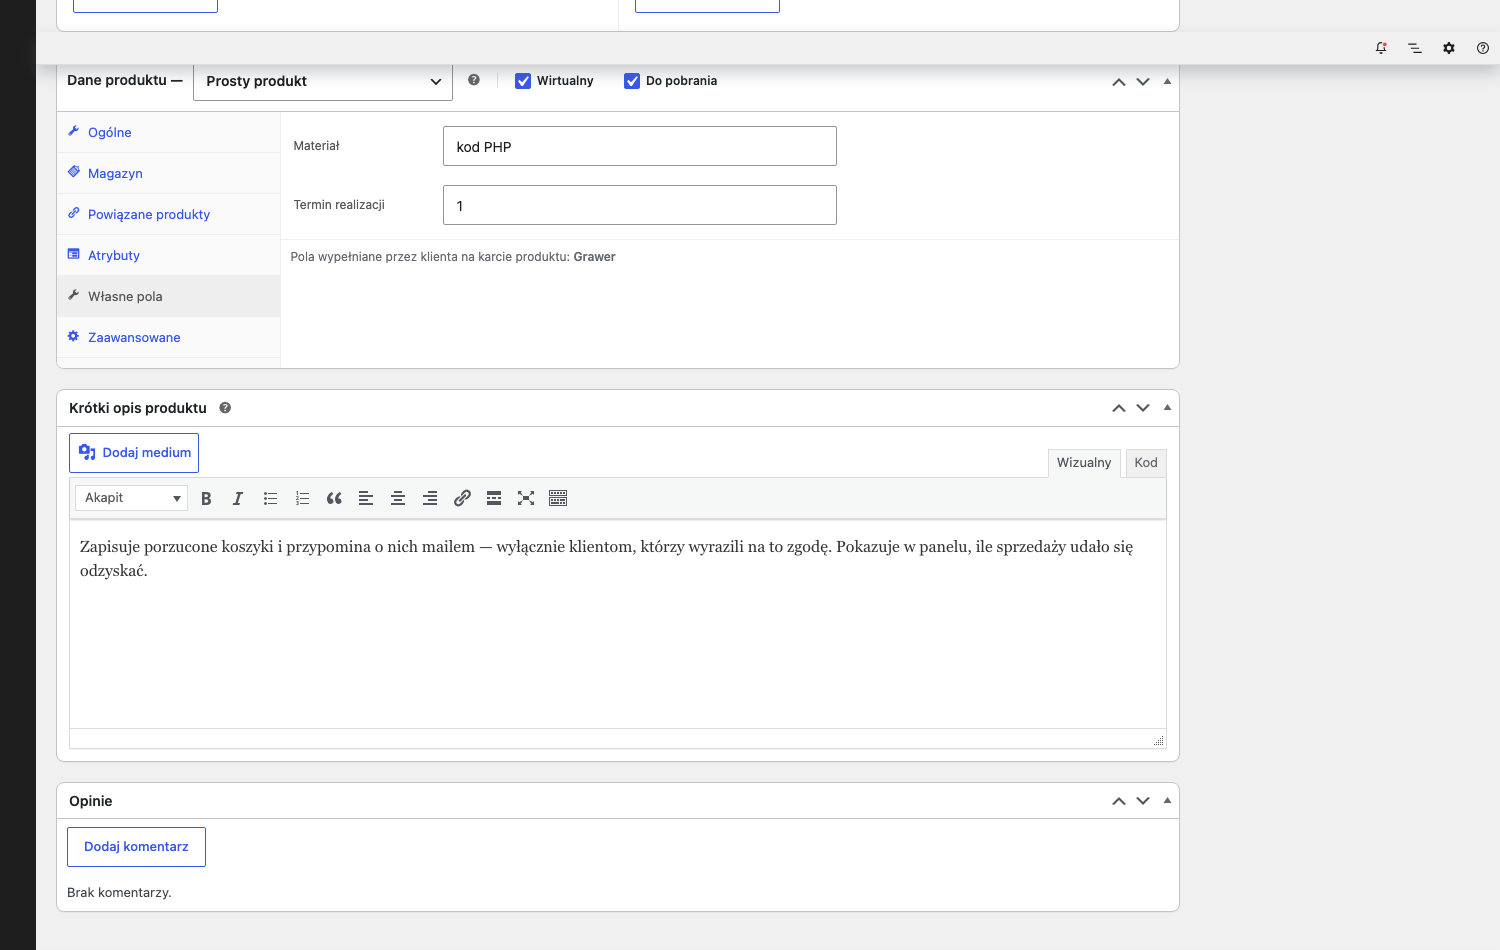The height and width of the screenshot is (950, 1500).
Task: Collapse the Opinie panel
Action: (1167, 801)
